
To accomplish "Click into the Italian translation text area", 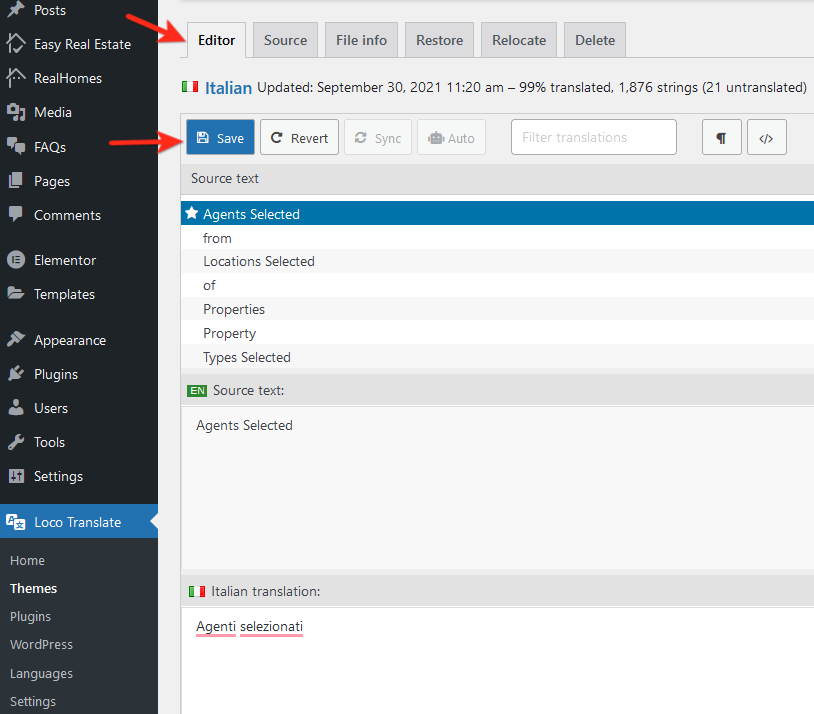I will tap(497, 661).
